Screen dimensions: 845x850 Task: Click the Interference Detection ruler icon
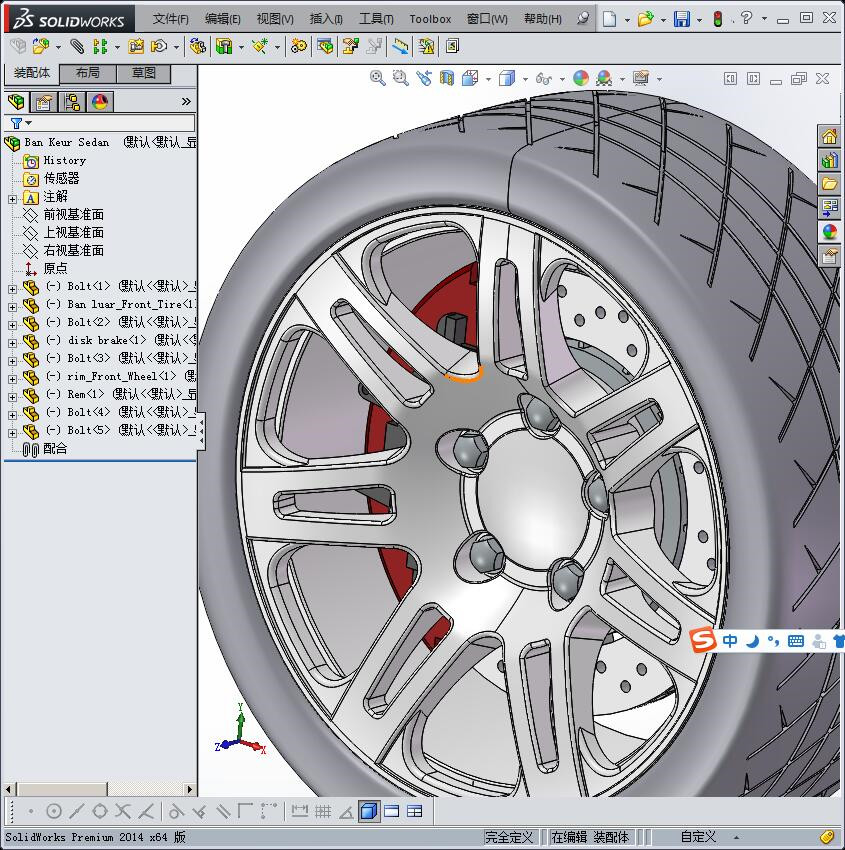[401, 47]
